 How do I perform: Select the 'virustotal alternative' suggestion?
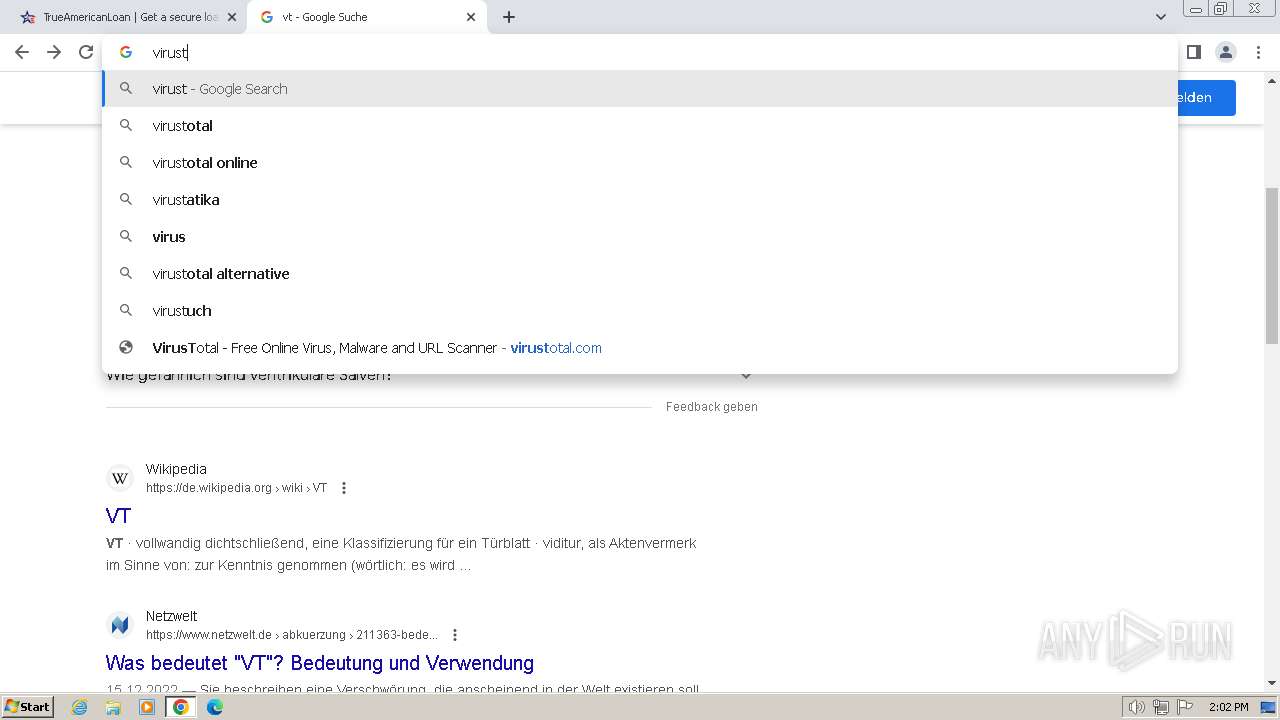pos(640,274)
